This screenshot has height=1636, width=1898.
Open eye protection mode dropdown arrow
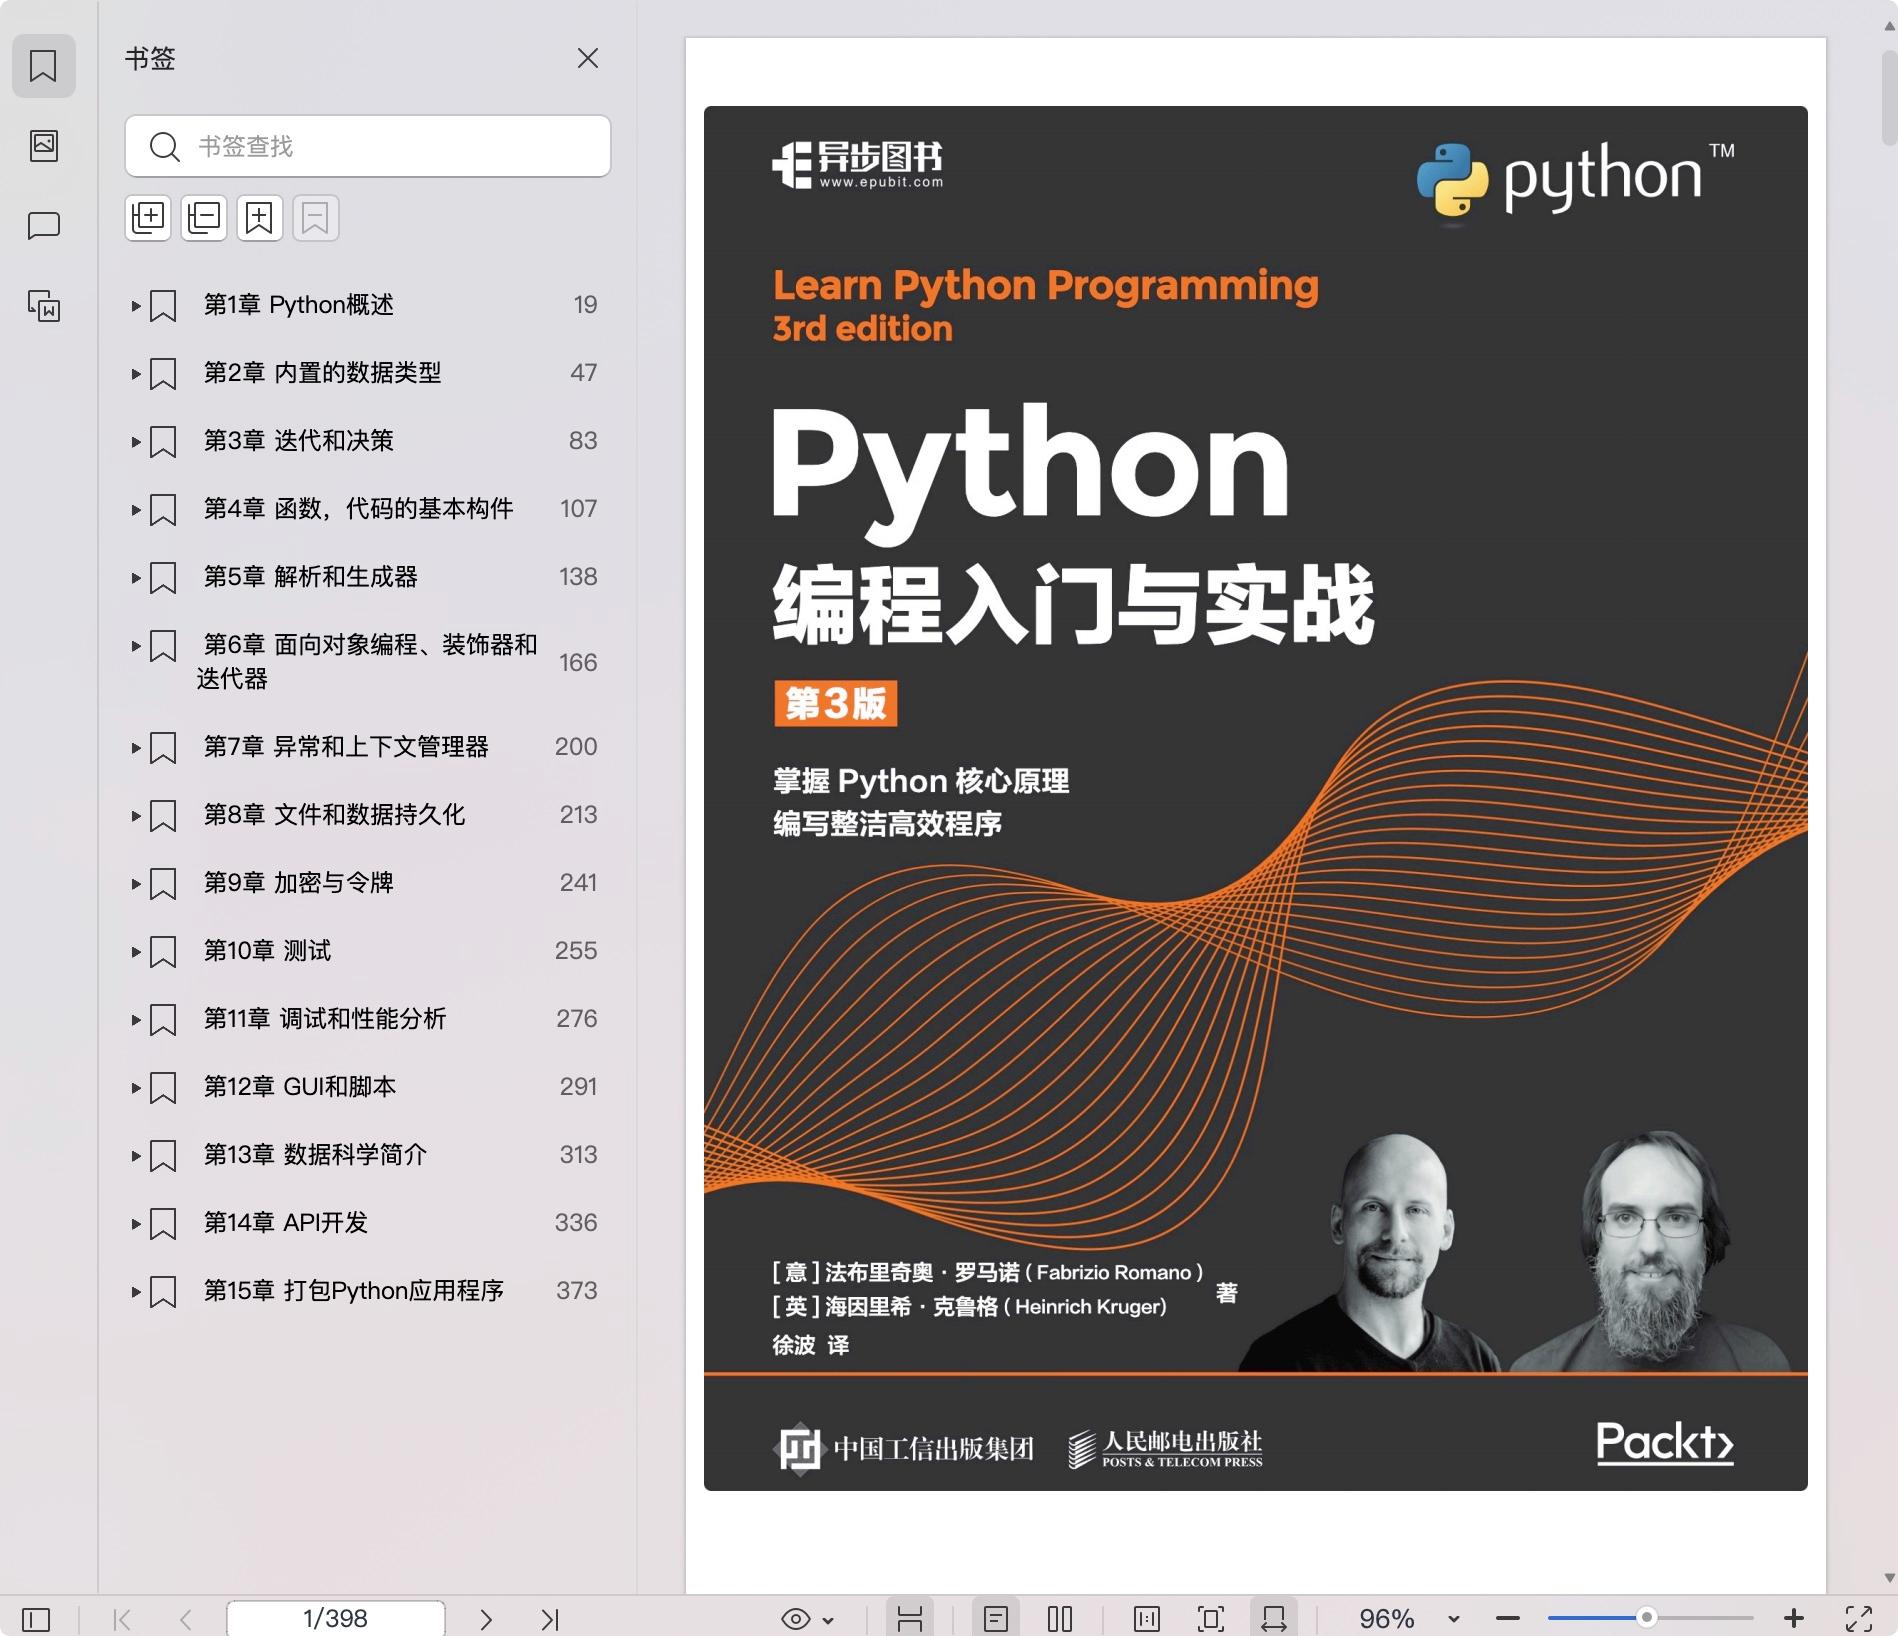pyautogui.click(x=828, y=1619)
